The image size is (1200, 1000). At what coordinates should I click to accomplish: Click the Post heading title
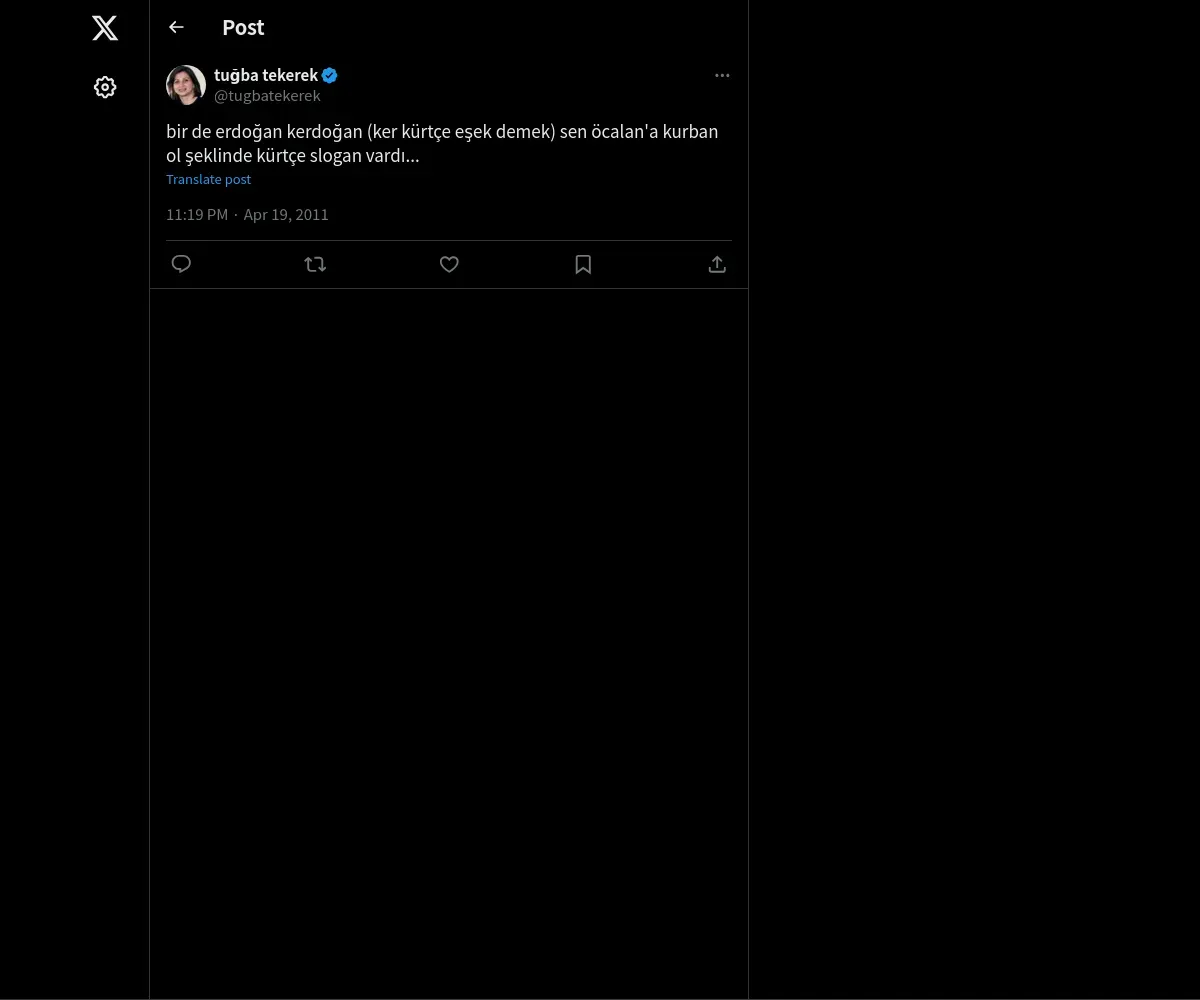(243, 28)
